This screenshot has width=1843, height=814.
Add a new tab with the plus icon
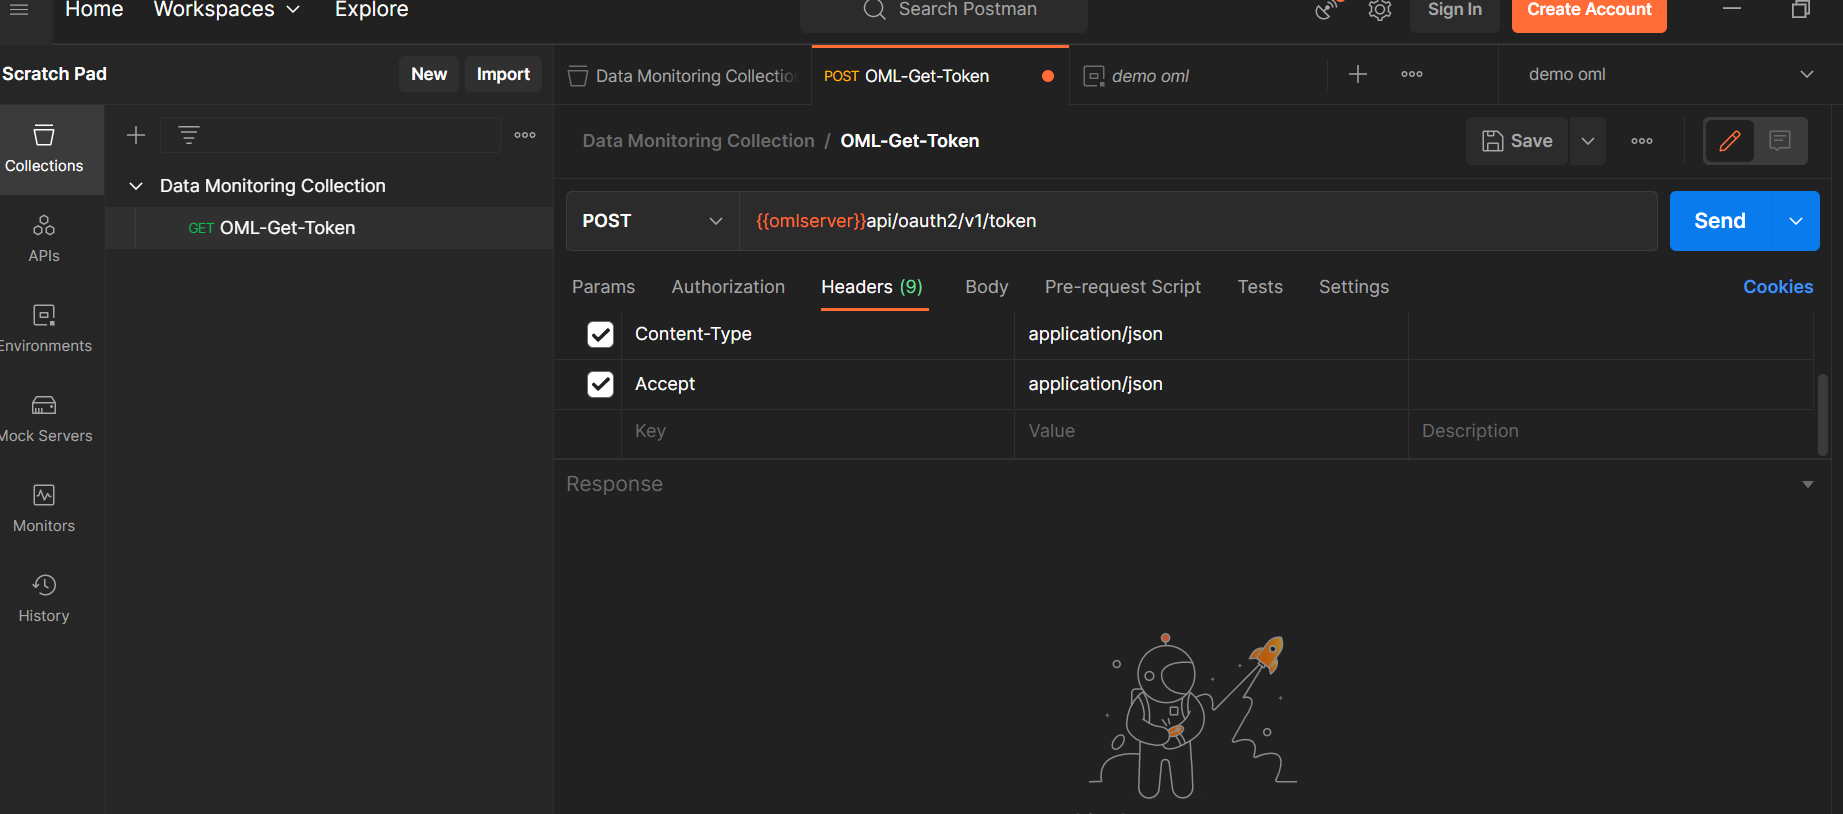point(1358,74)
